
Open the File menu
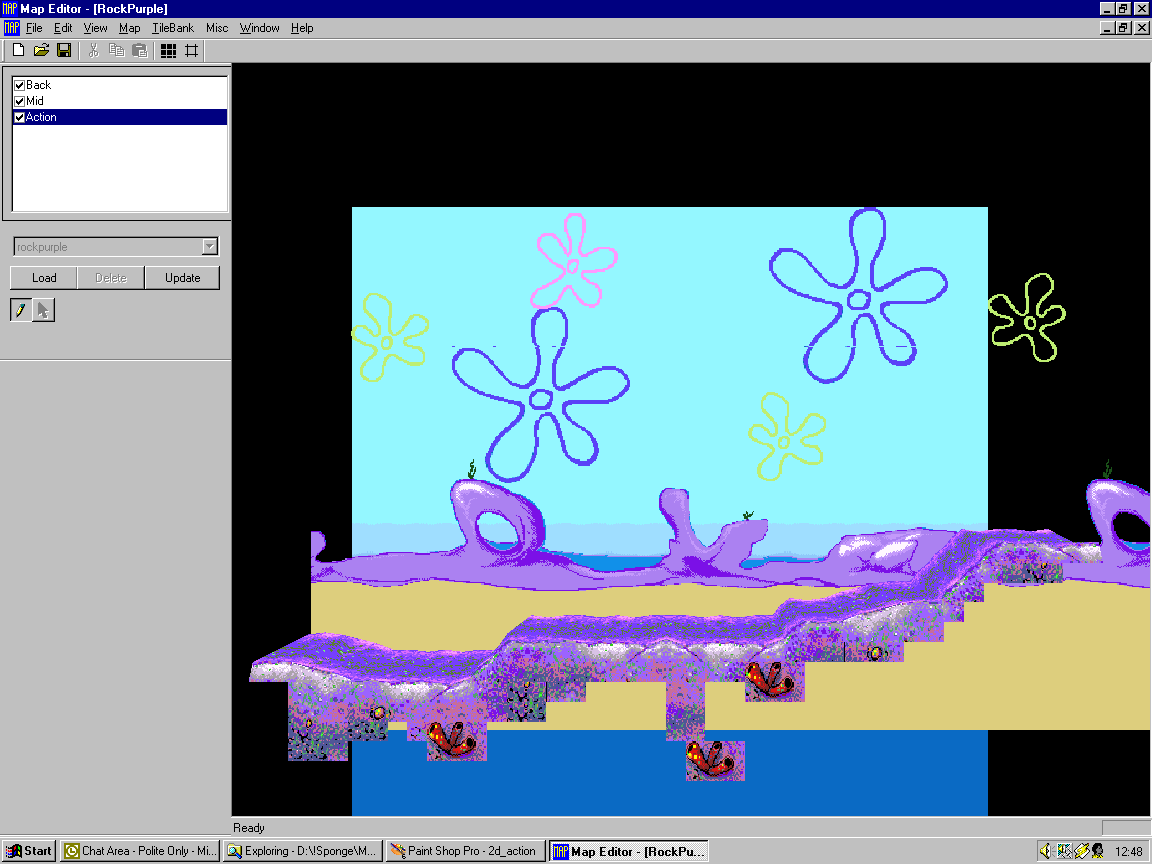(34, 28)
